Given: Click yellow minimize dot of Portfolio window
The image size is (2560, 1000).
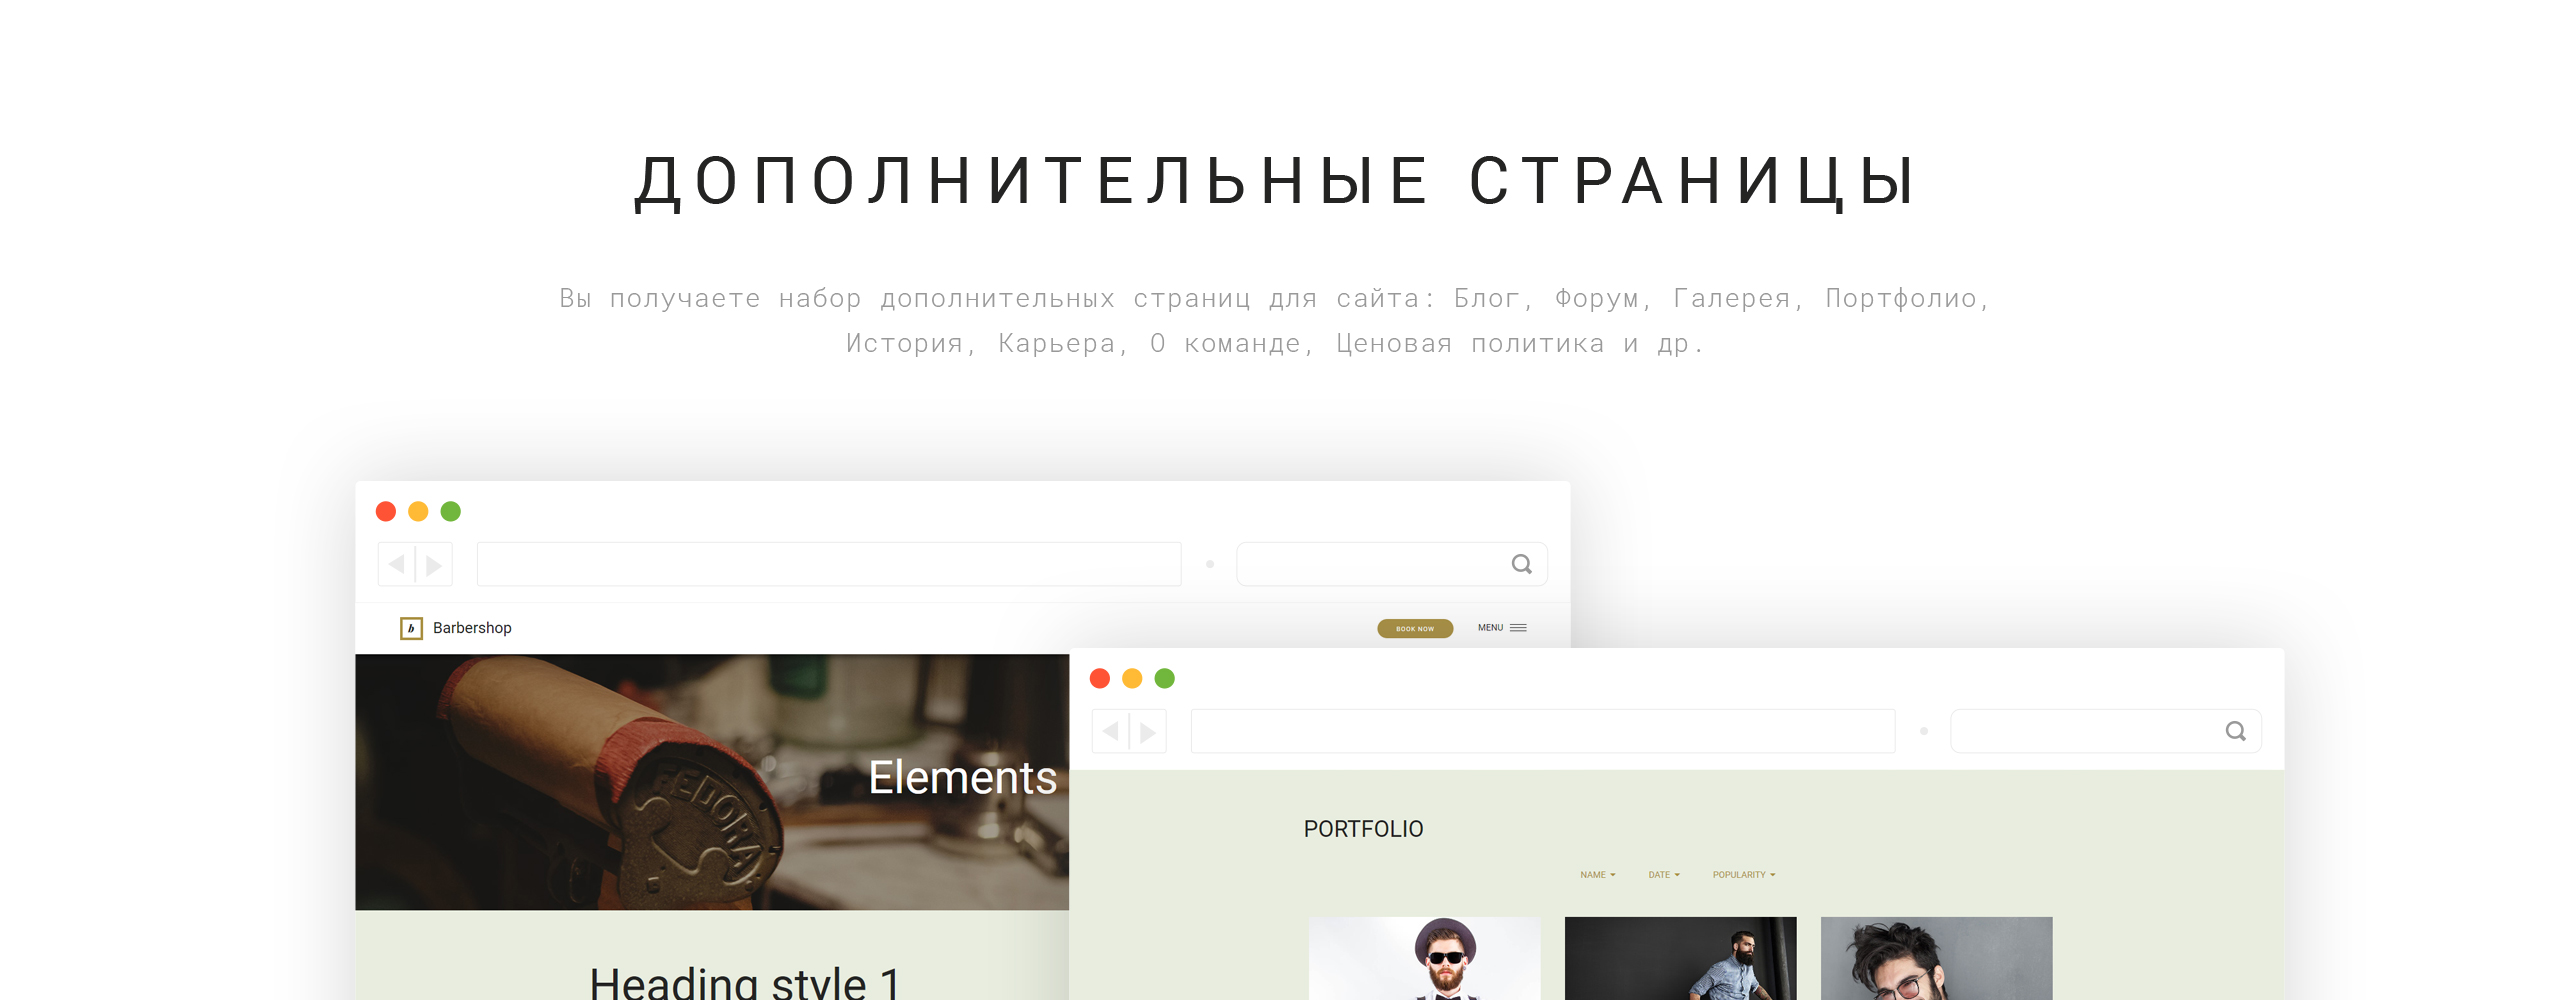Looking at the screenshot, I should pos(1132,678).
